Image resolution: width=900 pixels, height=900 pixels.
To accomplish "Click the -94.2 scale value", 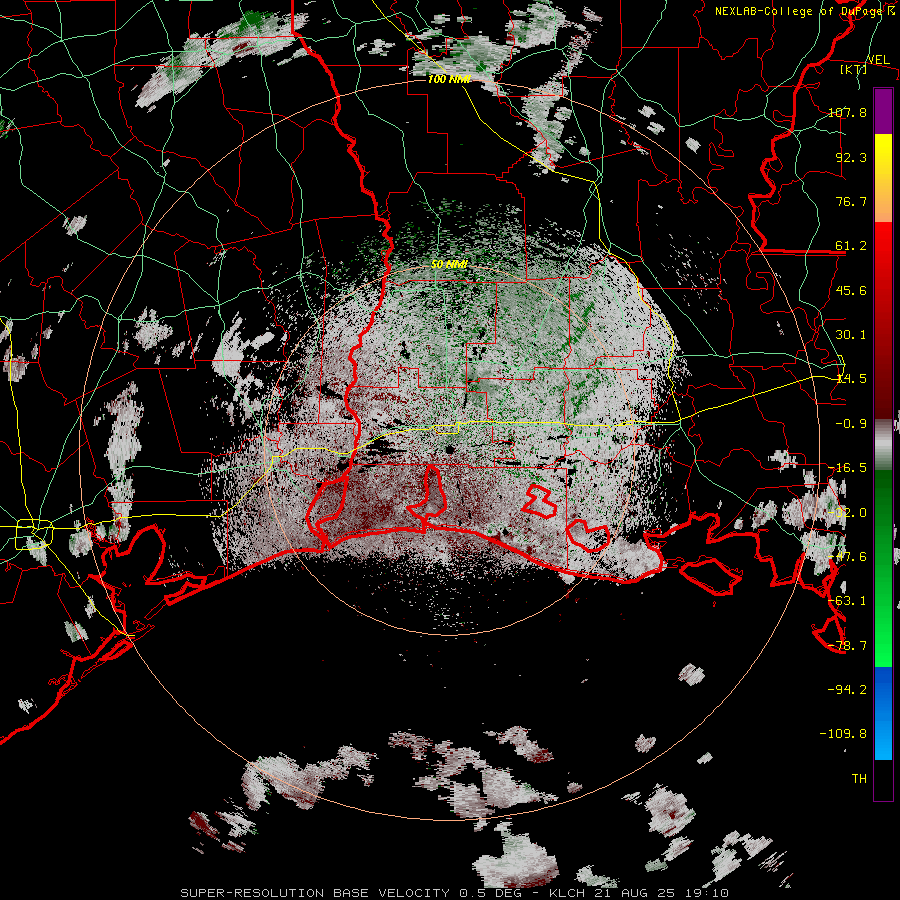I will 848,689.
